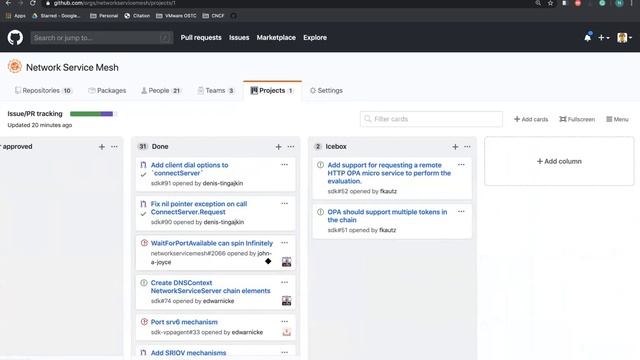Image resolution: width=640 pixels, height=360 pixels.
Task: Open 'Add client dial options to connectServer' card
Action: pyautogui.click(x=189, y=169)
